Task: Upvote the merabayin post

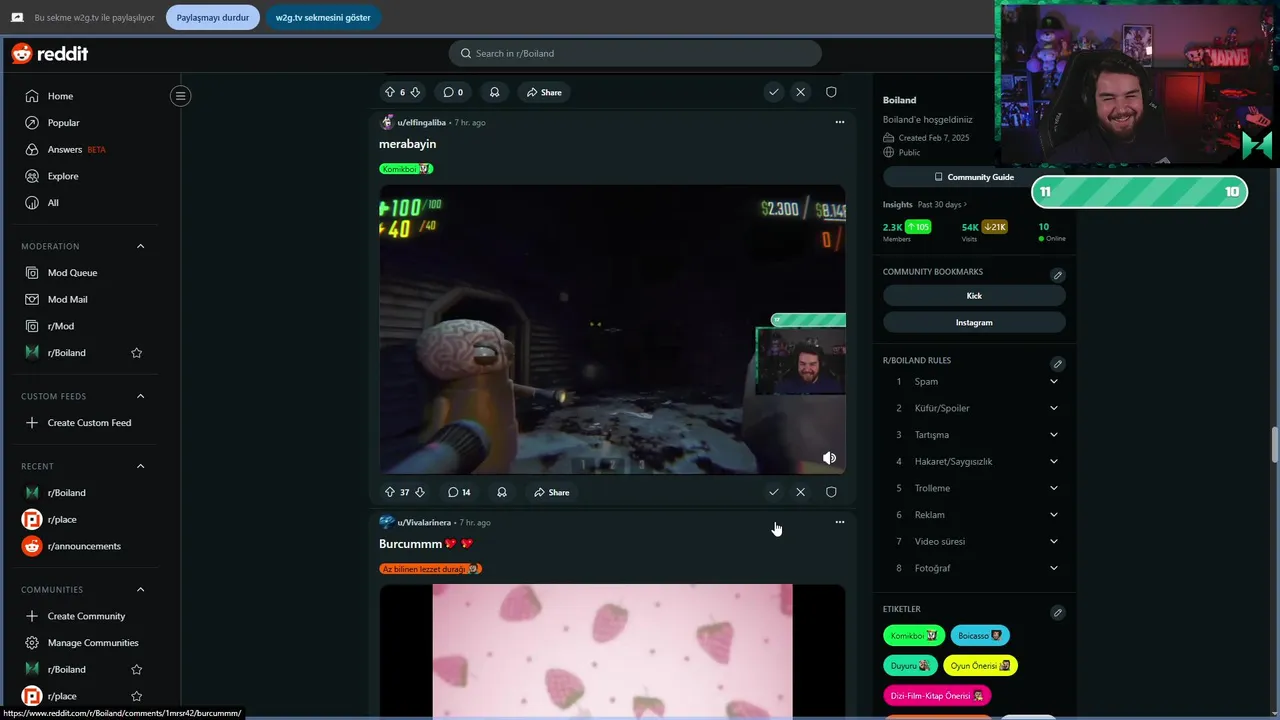Action: pos(390,492)
